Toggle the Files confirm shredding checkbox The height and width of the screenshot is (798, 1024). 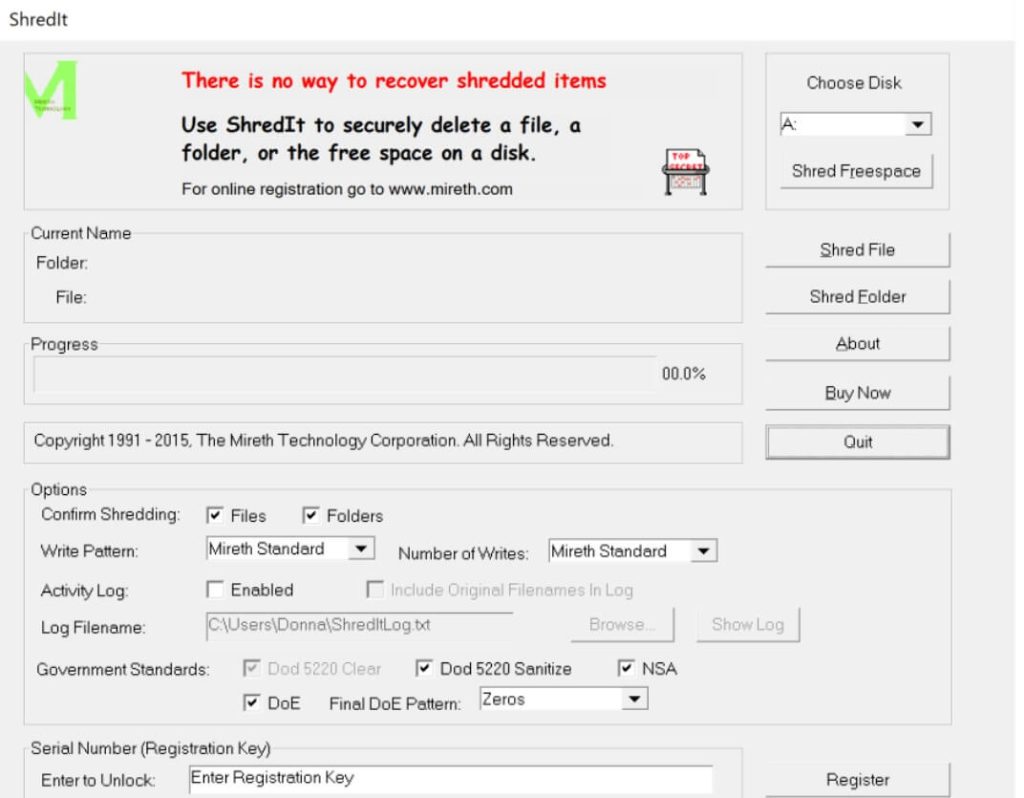pyautogui.click(x=214, y=516)
